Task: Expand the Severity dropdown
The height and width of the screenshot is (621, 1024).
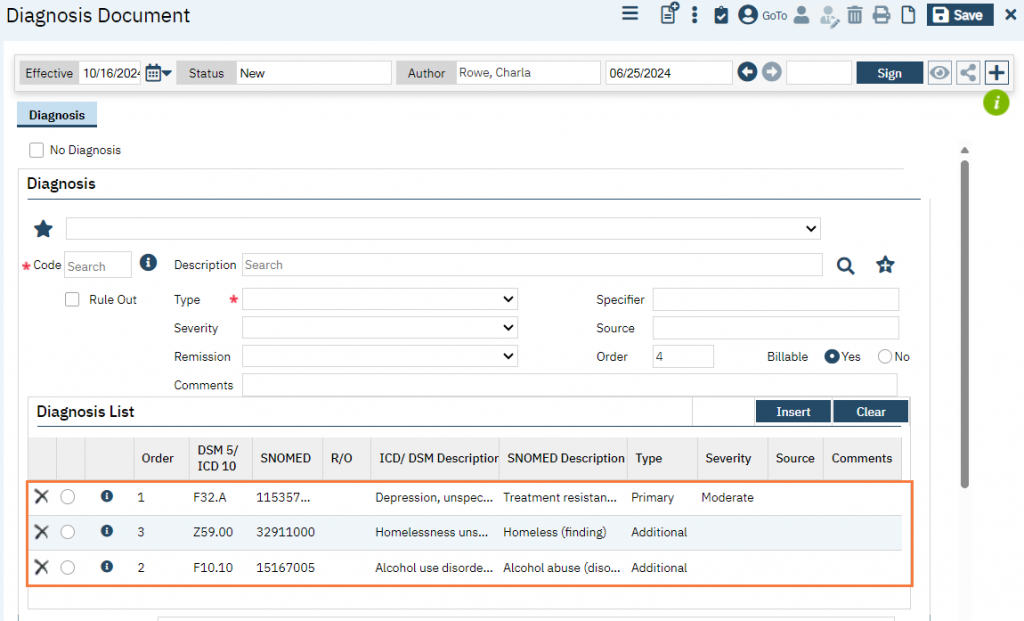Action: [x=380, y=328]
